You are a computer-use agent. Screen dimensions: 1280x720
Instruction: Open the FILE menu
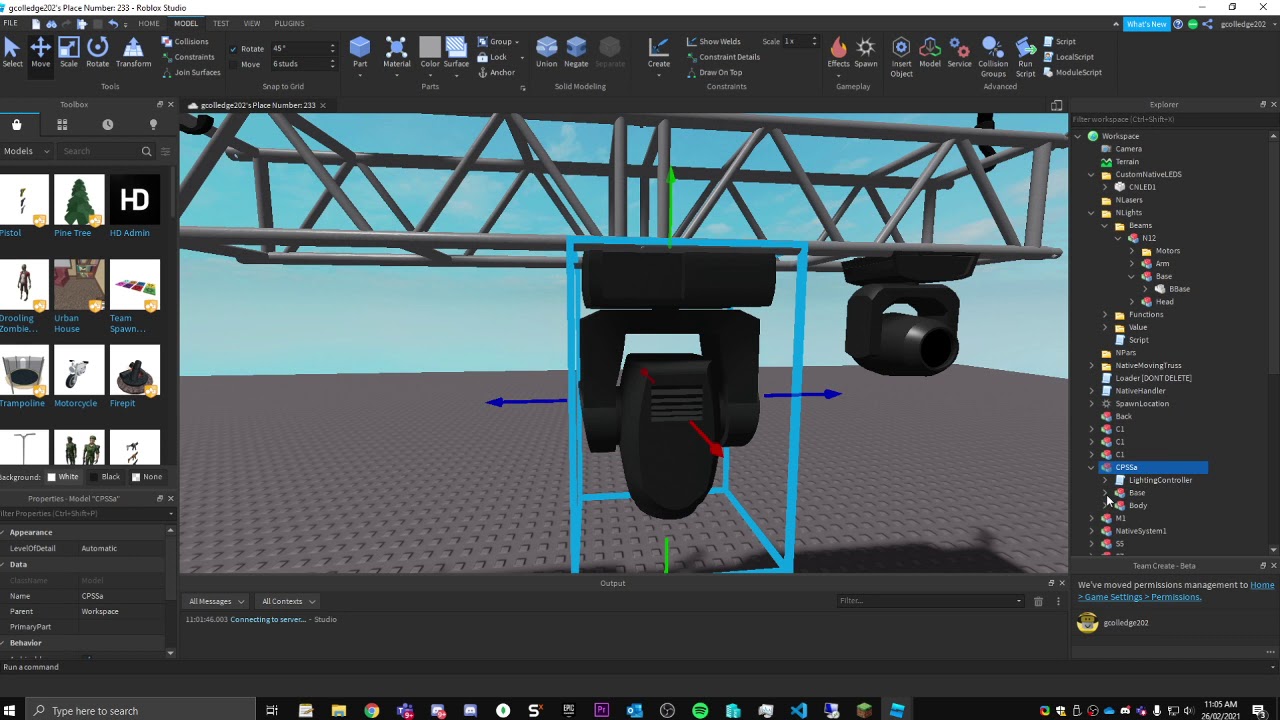tap(10, 23)
